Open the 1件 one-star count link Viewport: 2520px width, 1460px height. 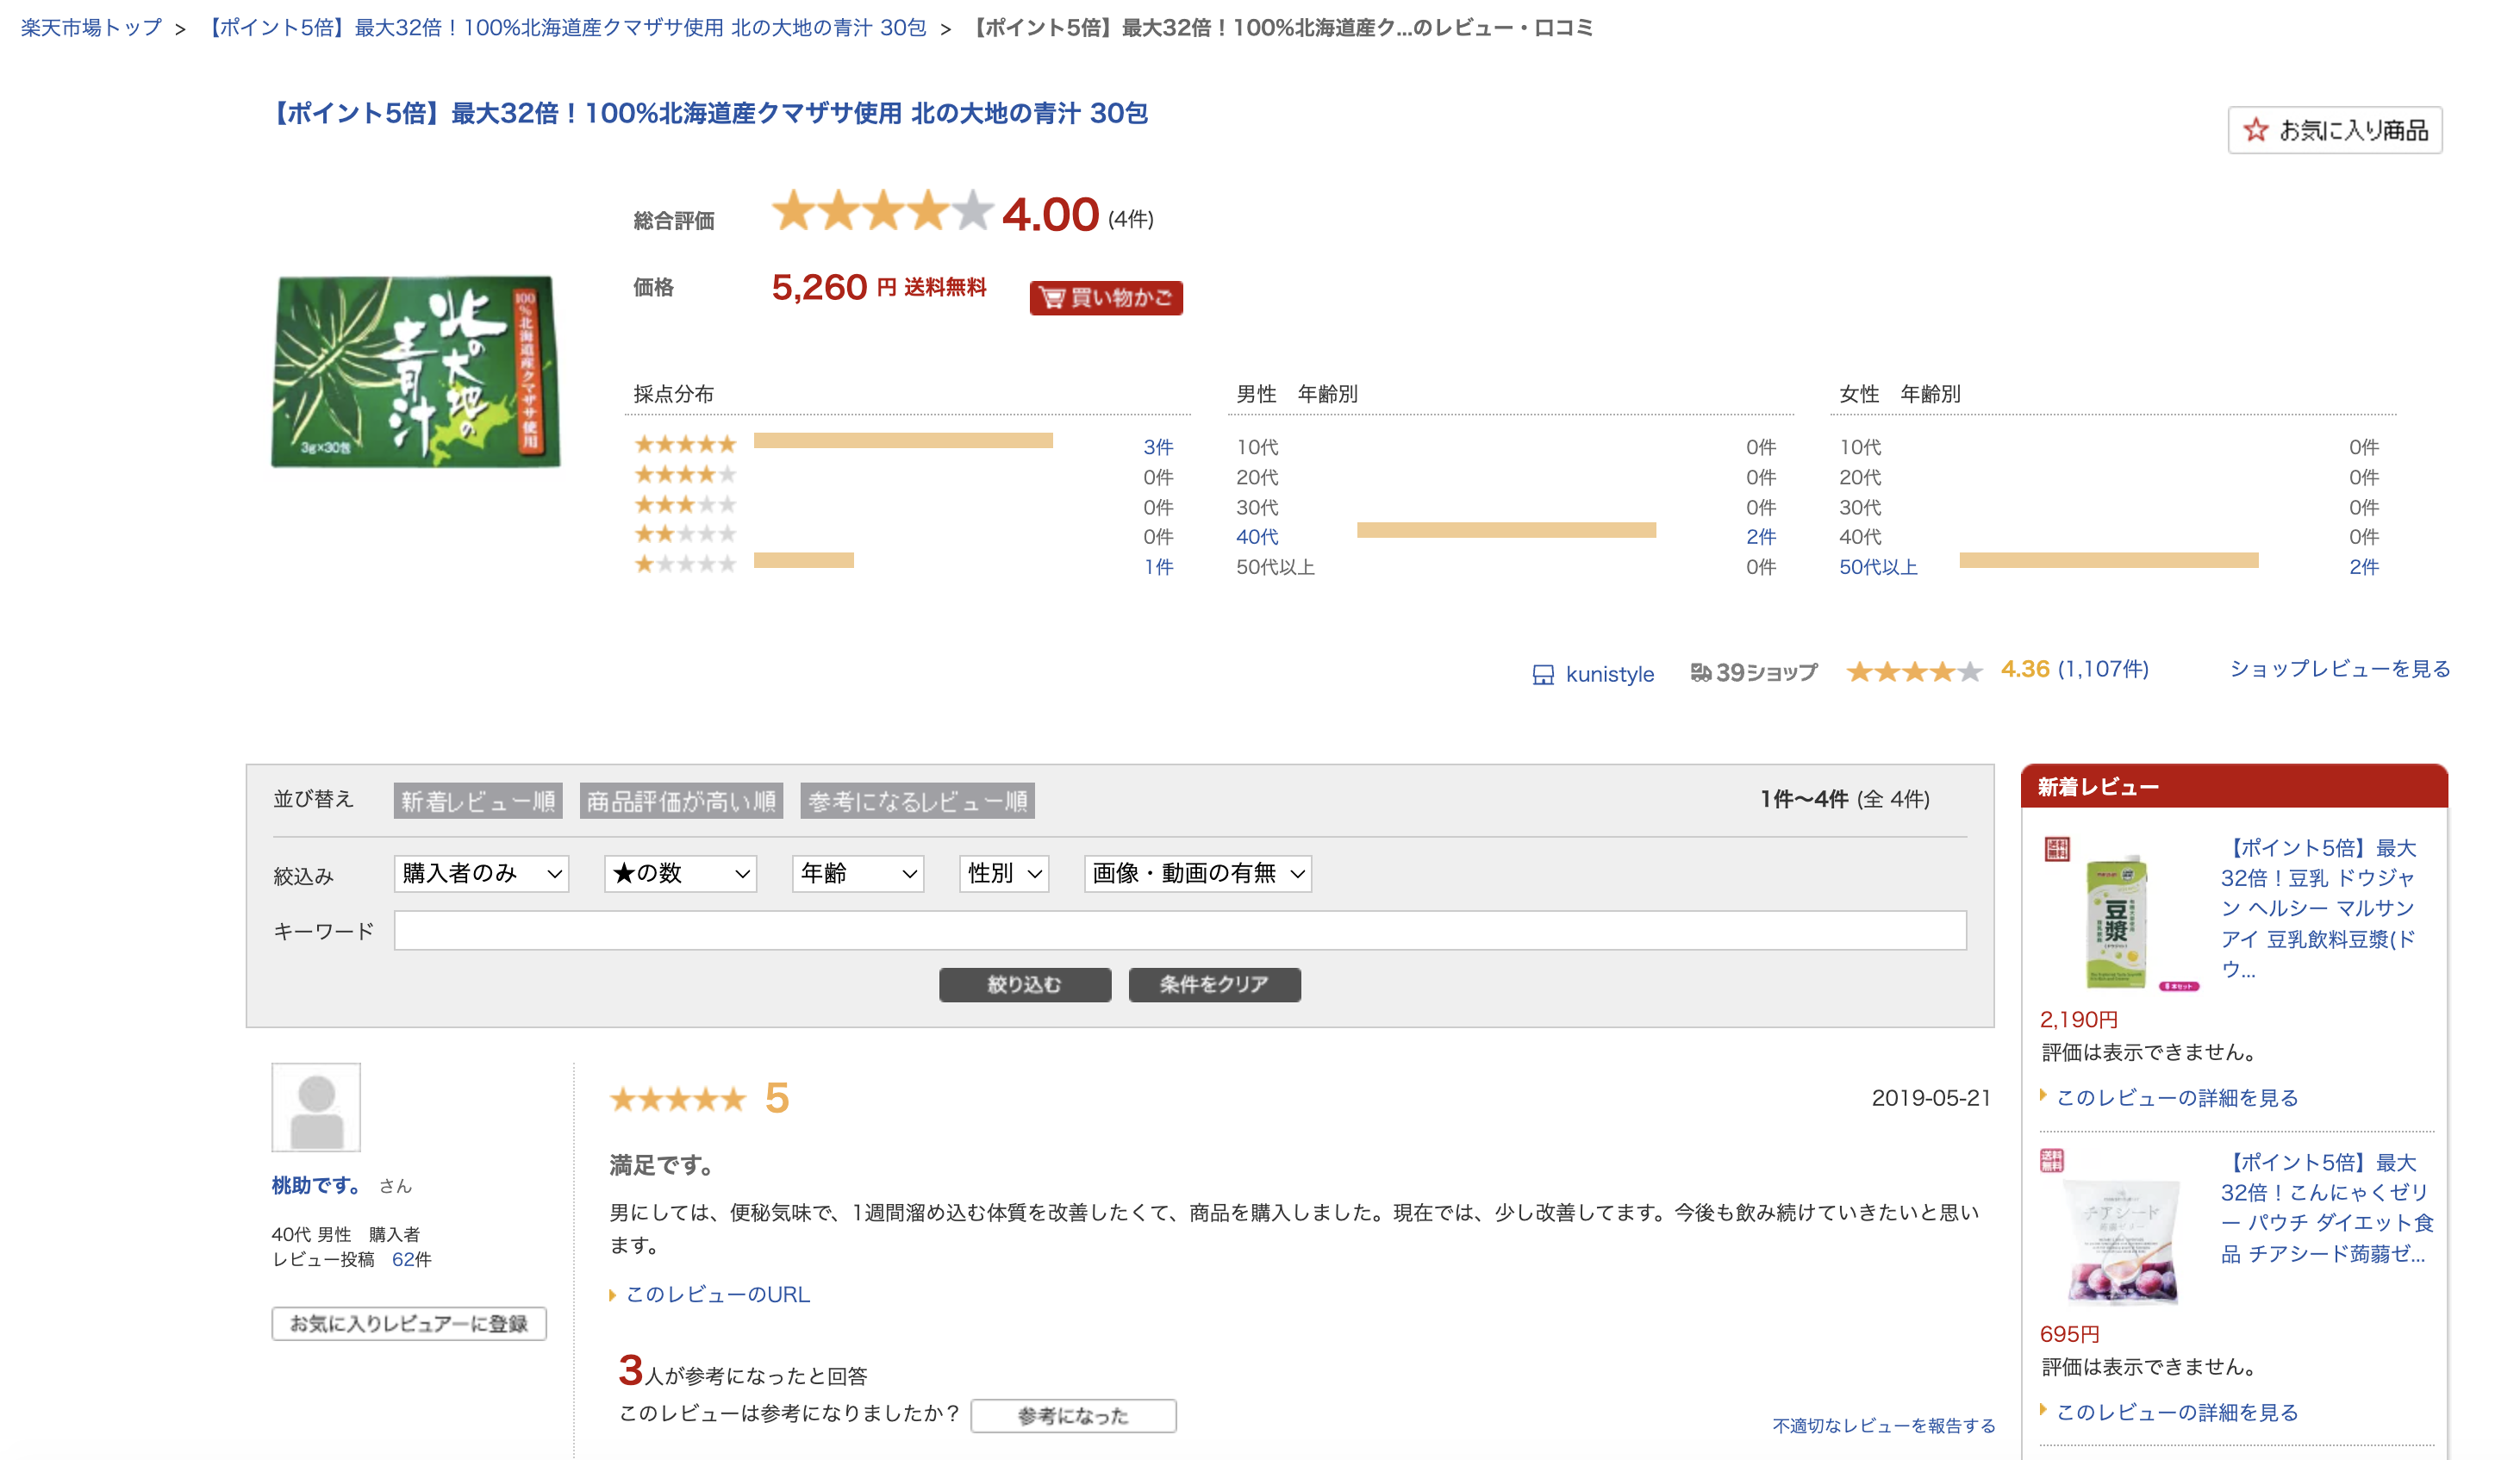point(1158,567)
